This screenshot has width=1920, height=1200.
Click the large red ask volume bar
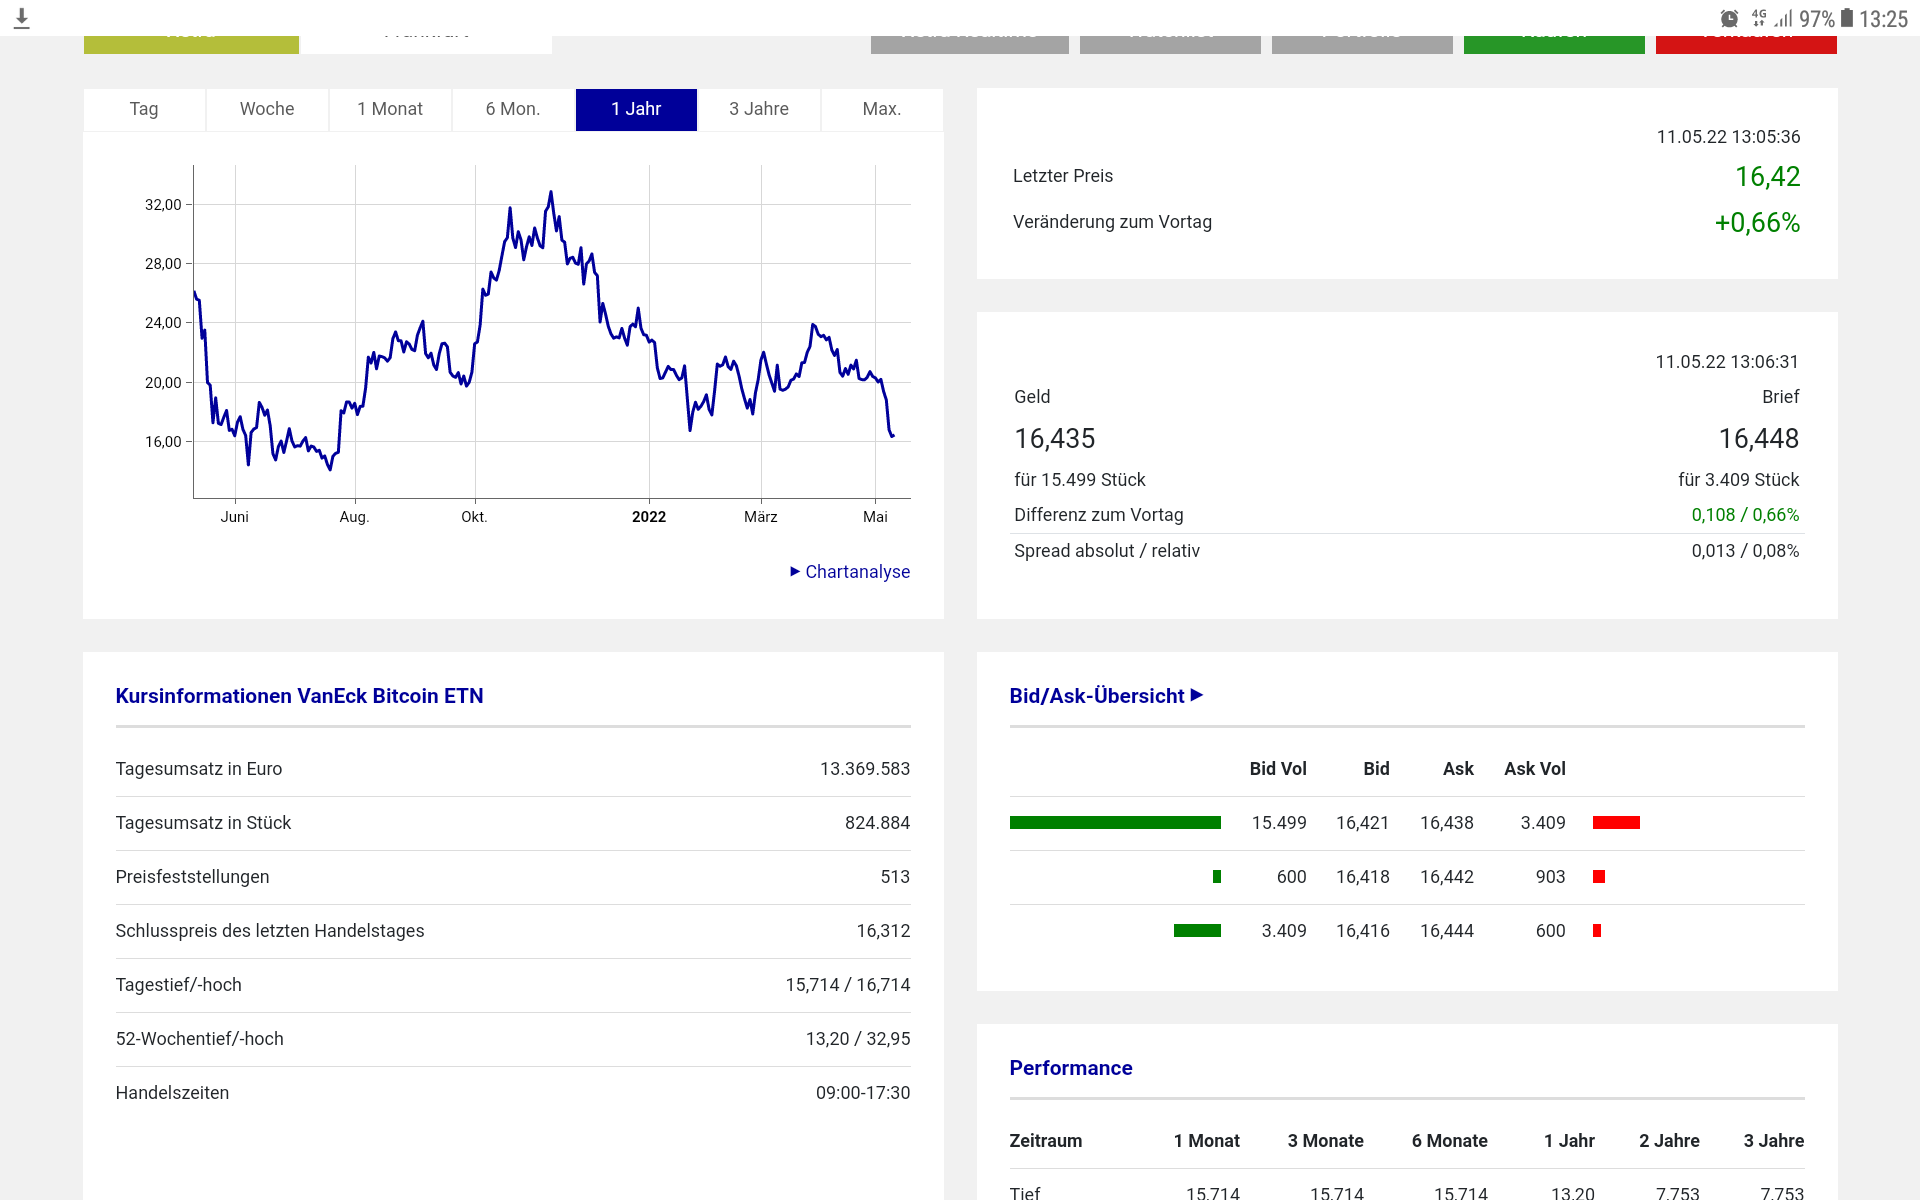(x=1616, y=823)
